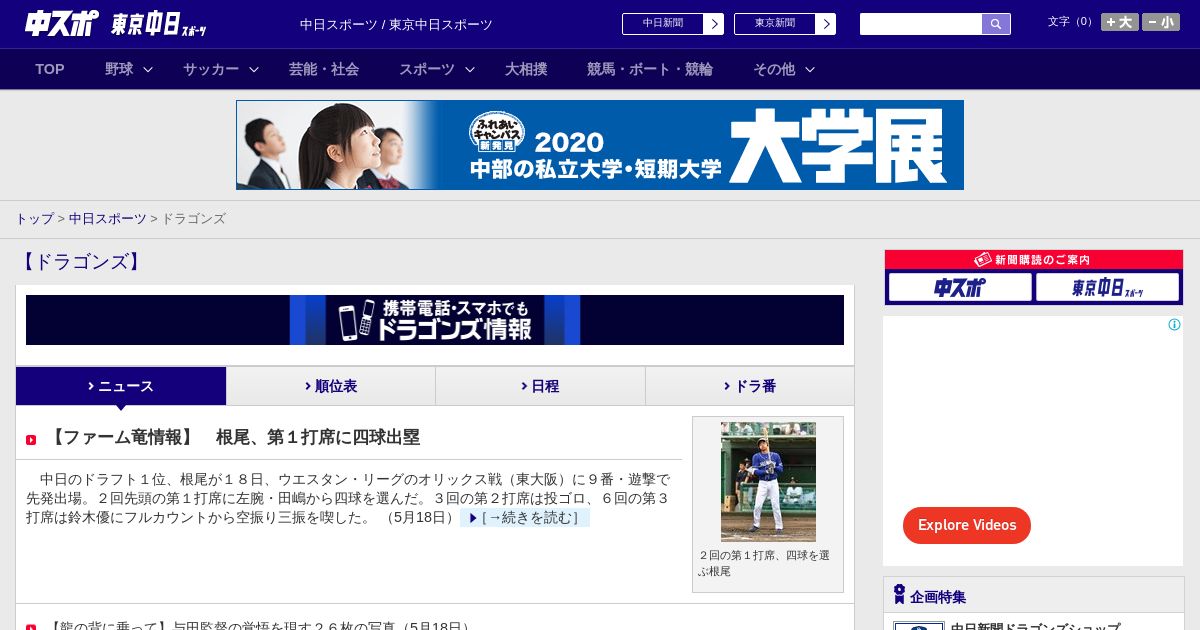Click 東京中日スポーツ subscription button in sidebar
The height and width of the screenshot is (630, 1200).
point(1107,287)
